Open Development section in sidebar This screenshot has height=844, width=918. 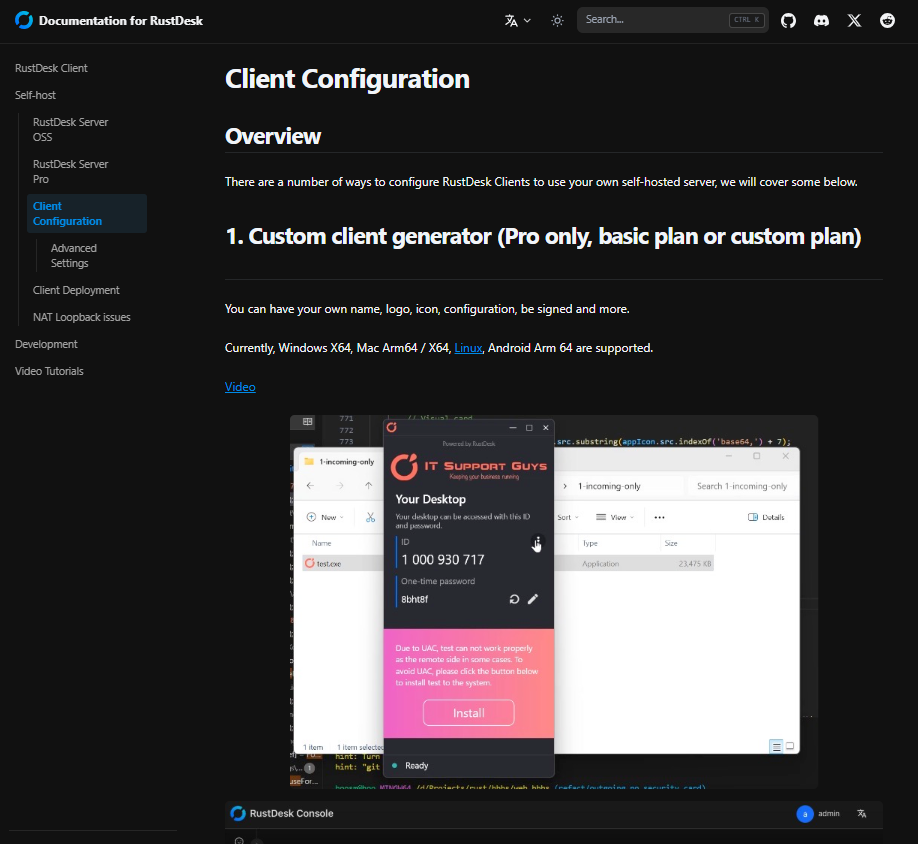pyautogui.click(x=46, y=344)
